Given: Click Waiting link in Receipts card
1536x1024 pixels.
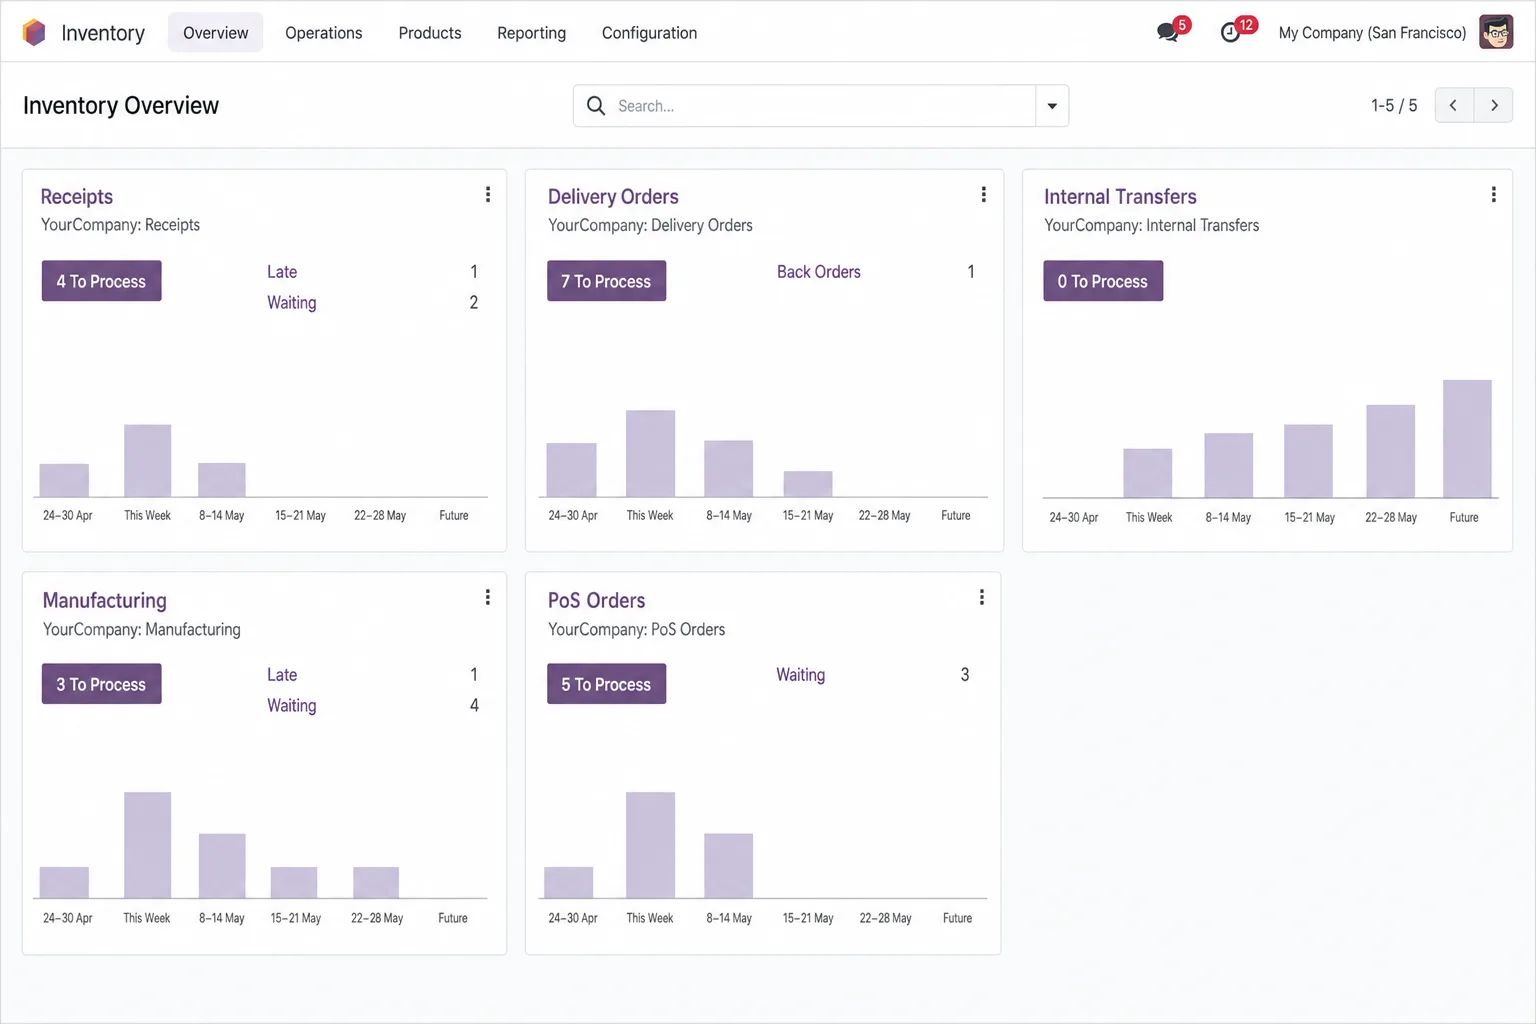Looking at the screenshot, I should click(292, 303).
